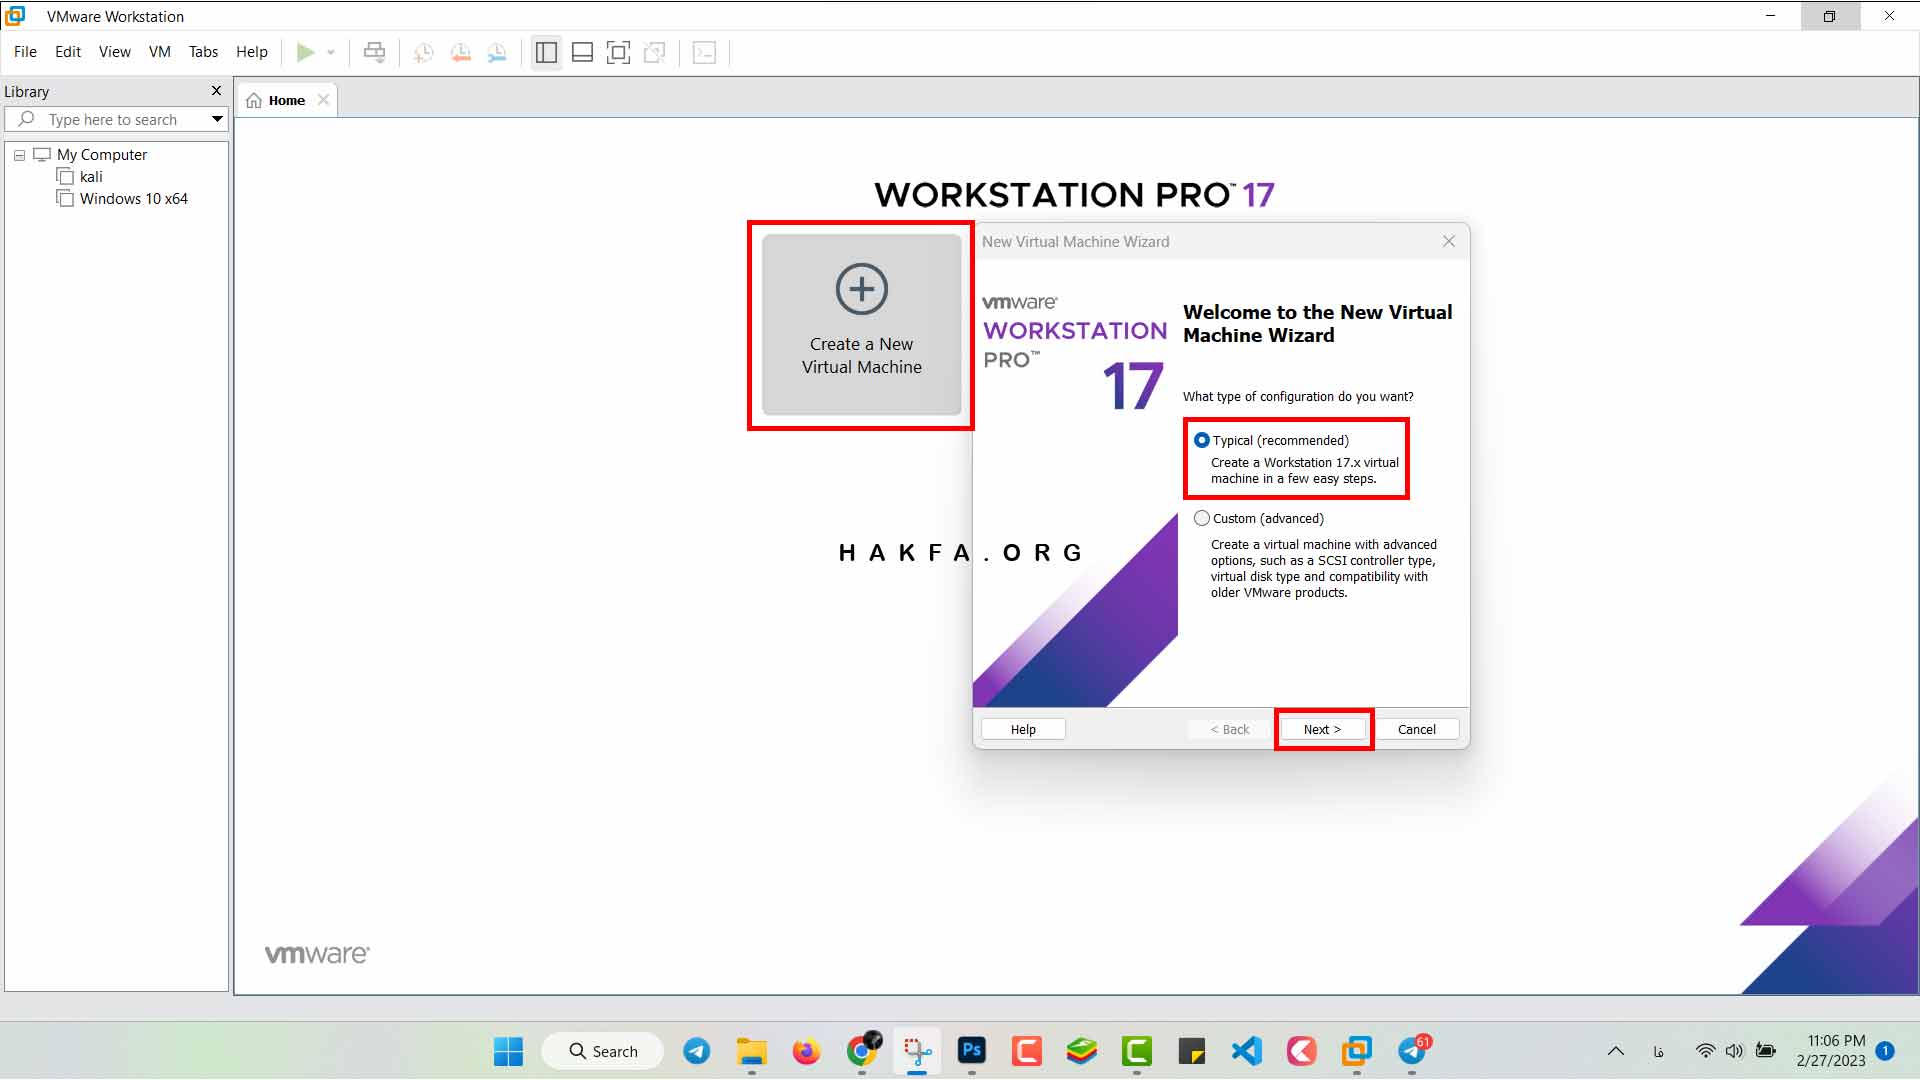This screenshot has height=1080, width=1920.
Task: Click the volume speaker tray icon
Action: [1734, 1051]
